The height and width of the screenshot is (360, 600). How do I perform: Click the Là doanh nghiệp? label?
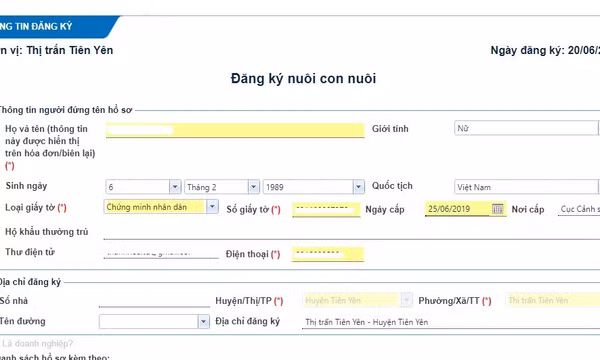coord(38,343)
